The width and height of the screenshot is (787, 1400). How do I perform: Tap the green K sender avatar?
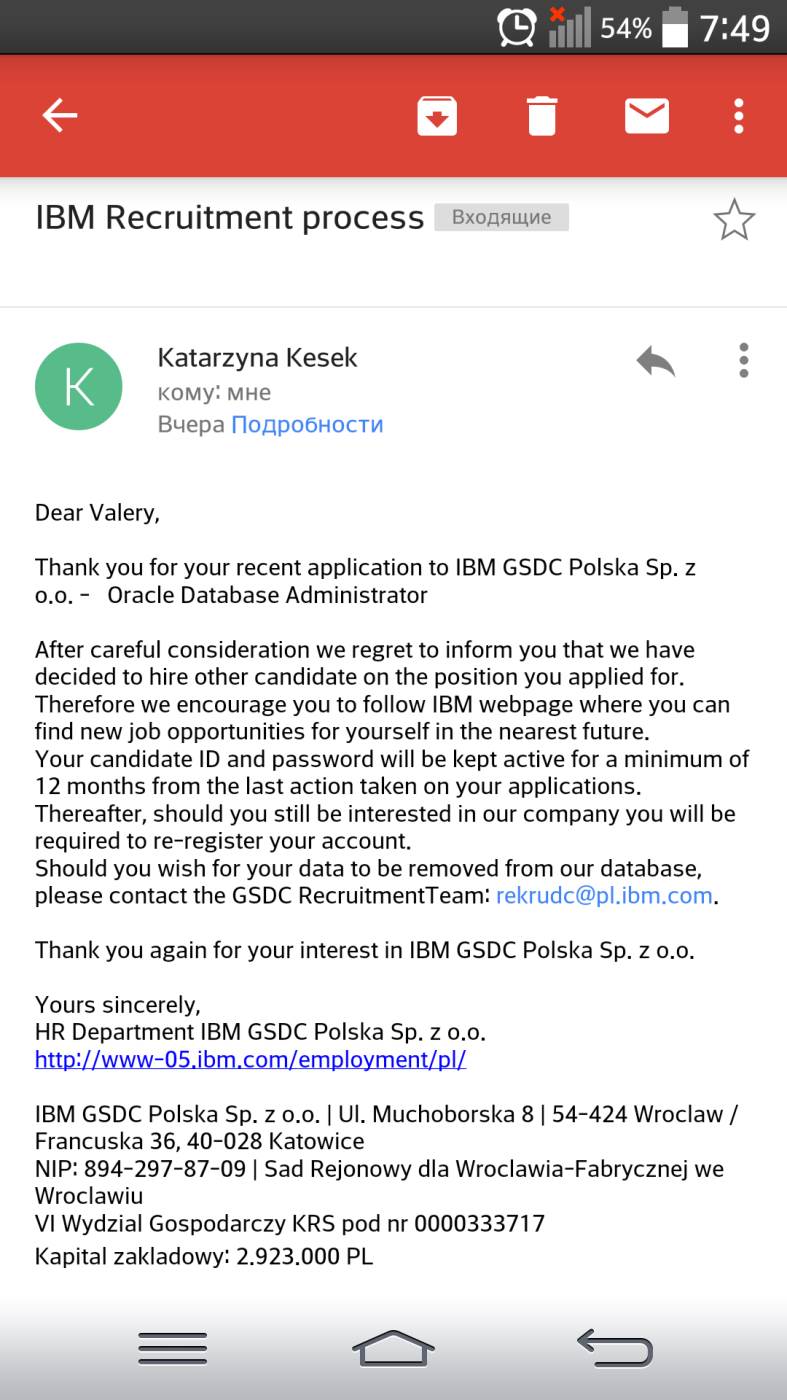click(78, 386)
